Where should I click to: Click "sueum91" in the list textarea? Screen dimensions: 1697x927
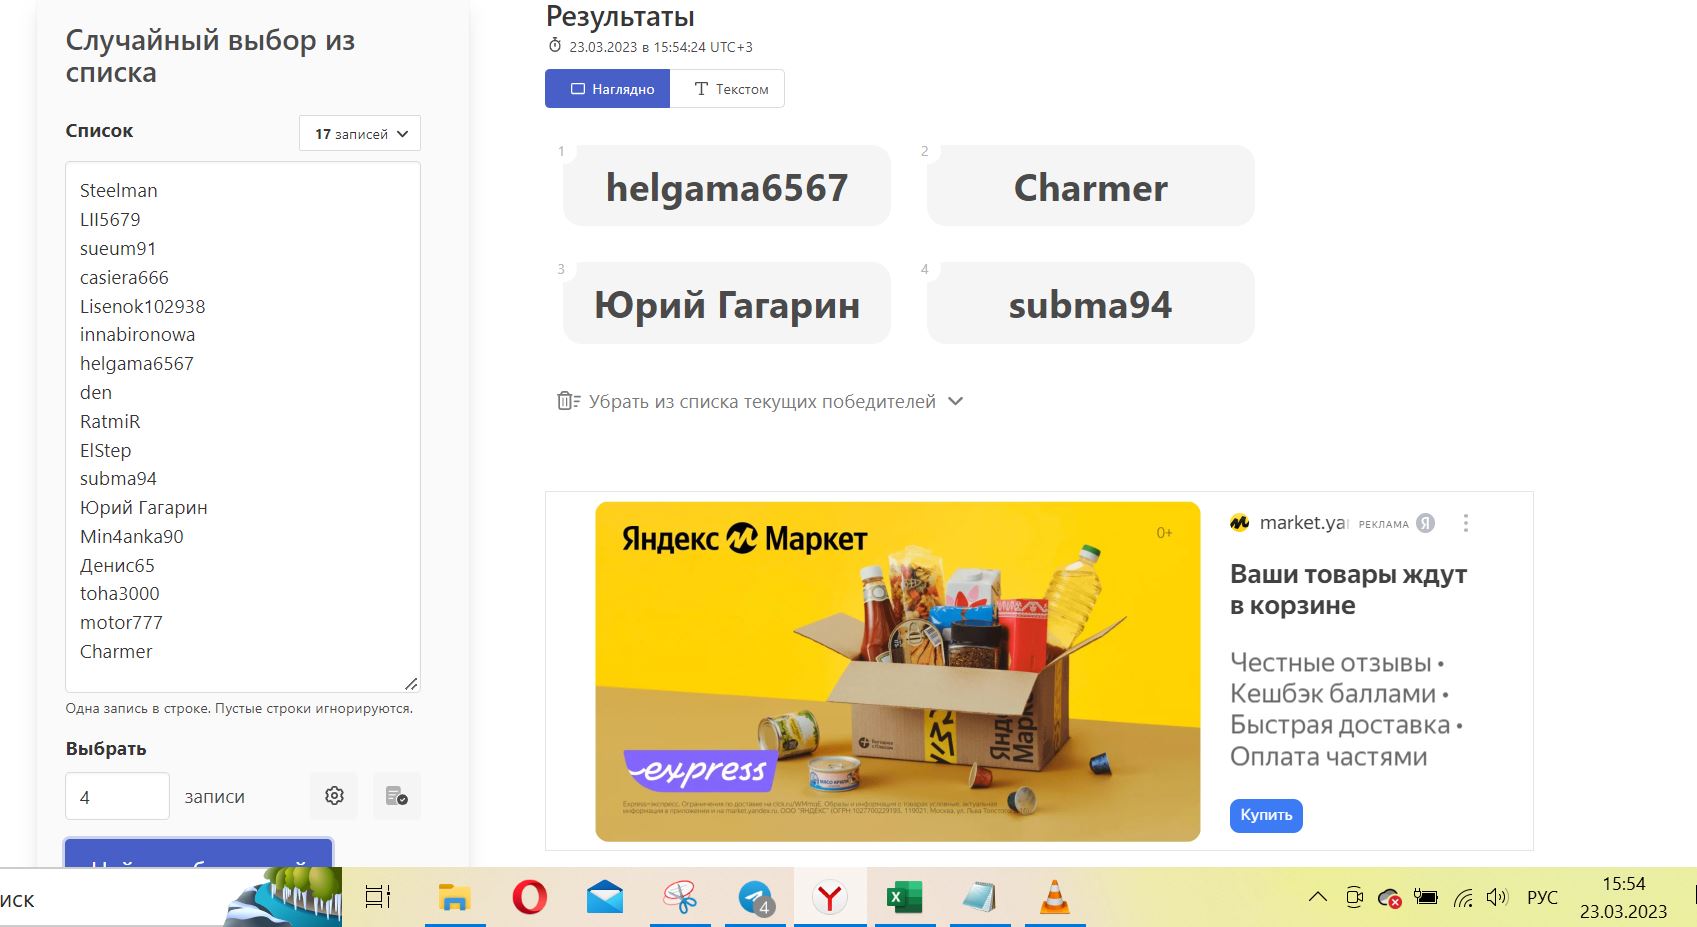click(x=118, y=248)
